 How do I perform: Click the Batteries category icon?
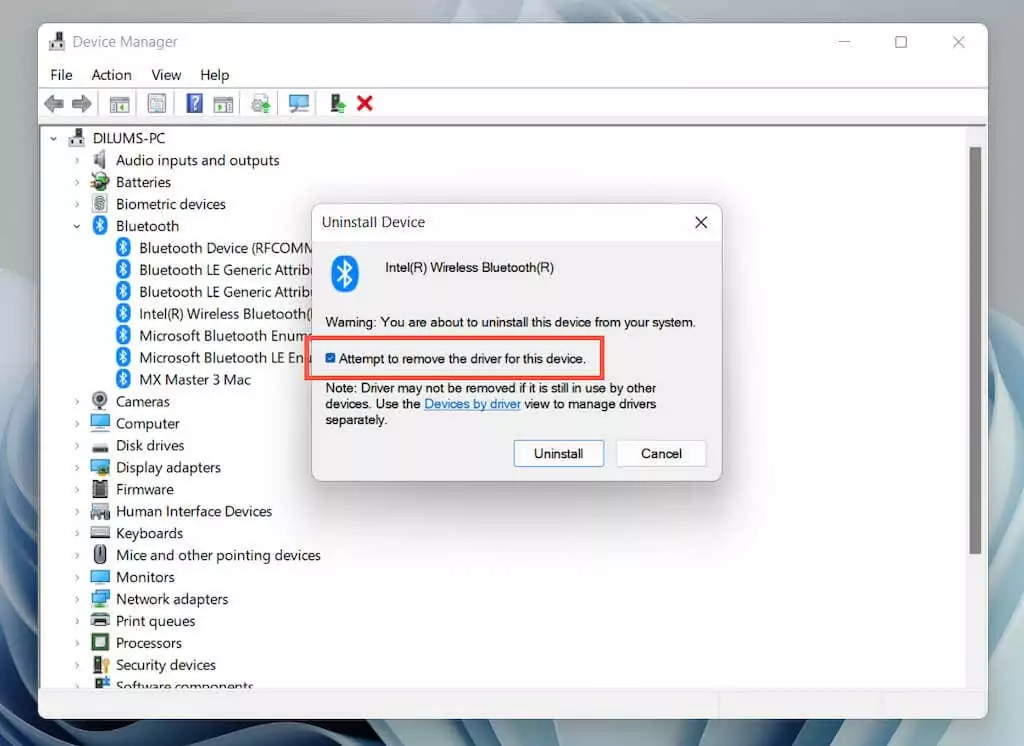click(x=100, y=182)
